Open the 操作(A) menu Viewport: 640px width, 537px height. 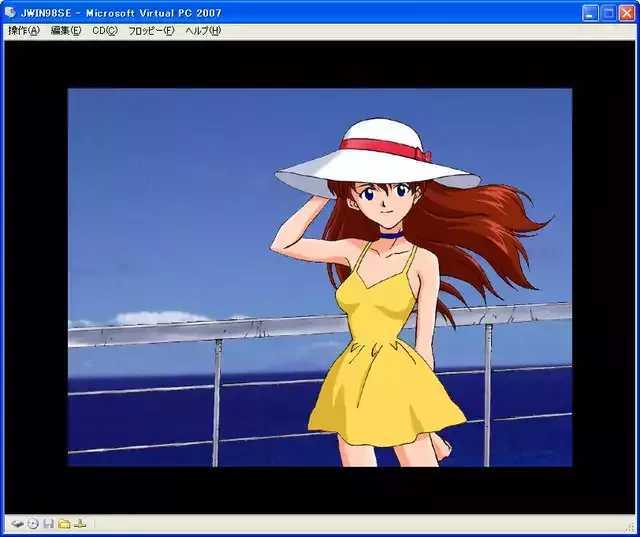coord(24,31)
